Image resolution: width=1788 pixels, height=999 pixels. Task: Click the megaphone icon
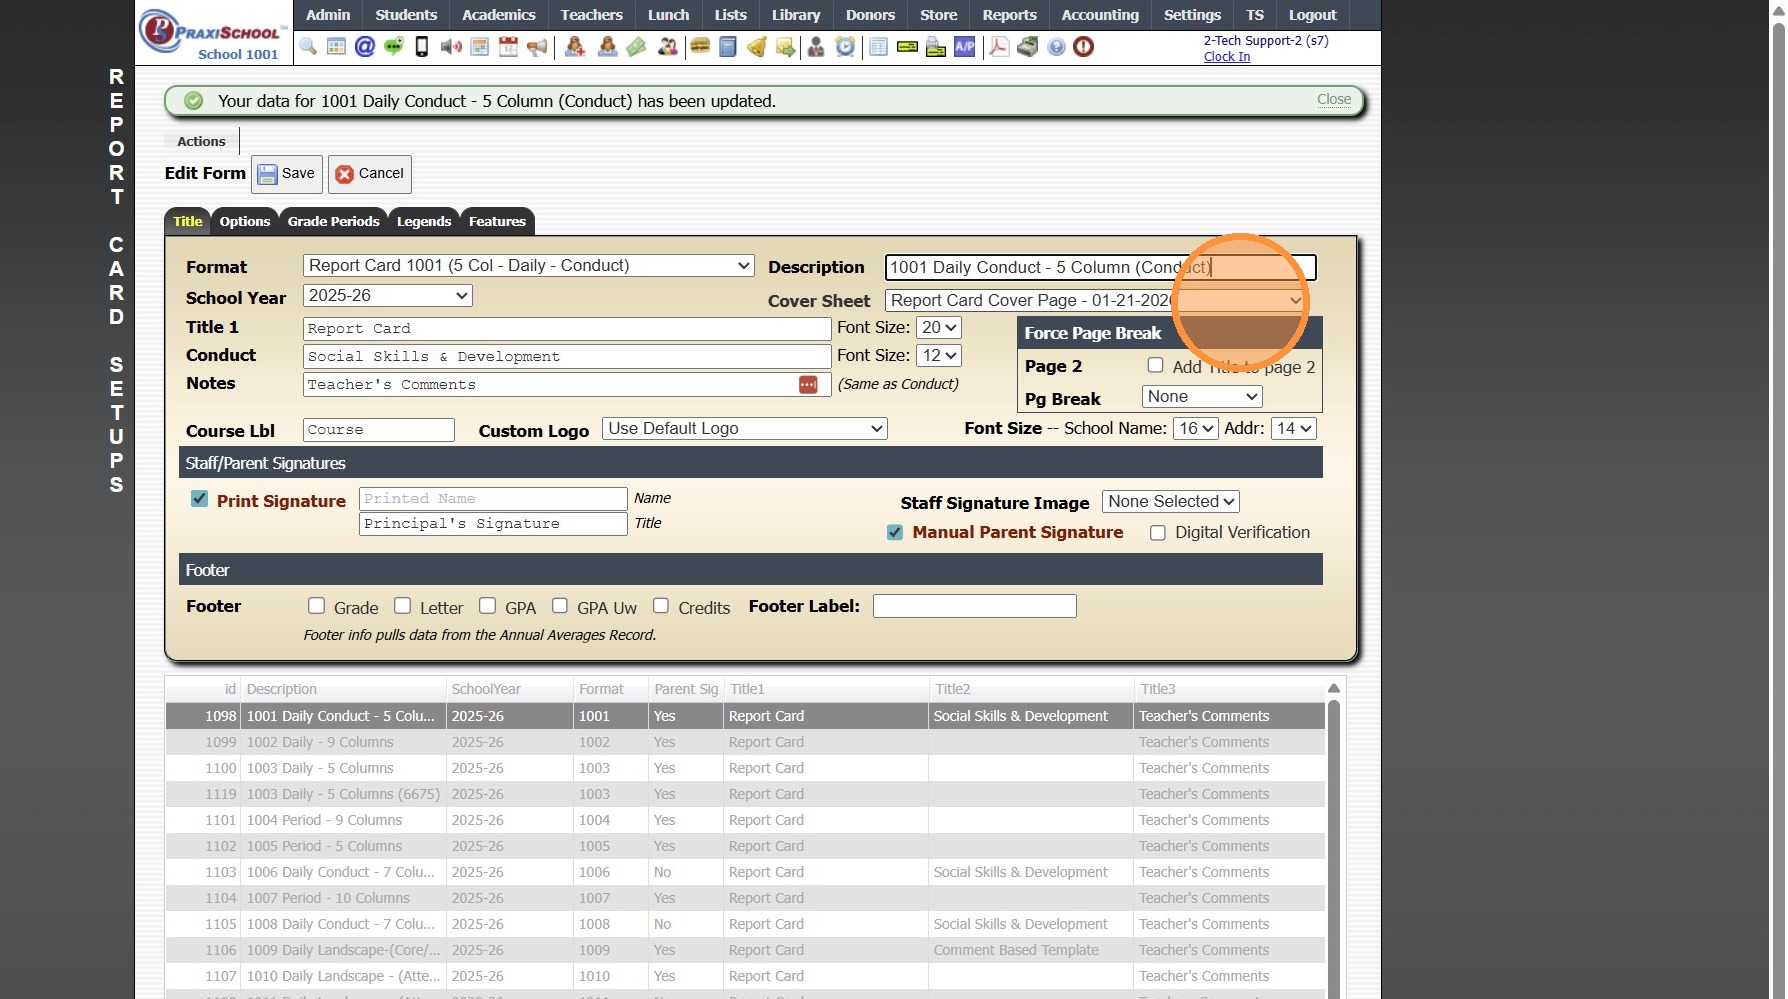pyautogui.click(x=537, y=47)
